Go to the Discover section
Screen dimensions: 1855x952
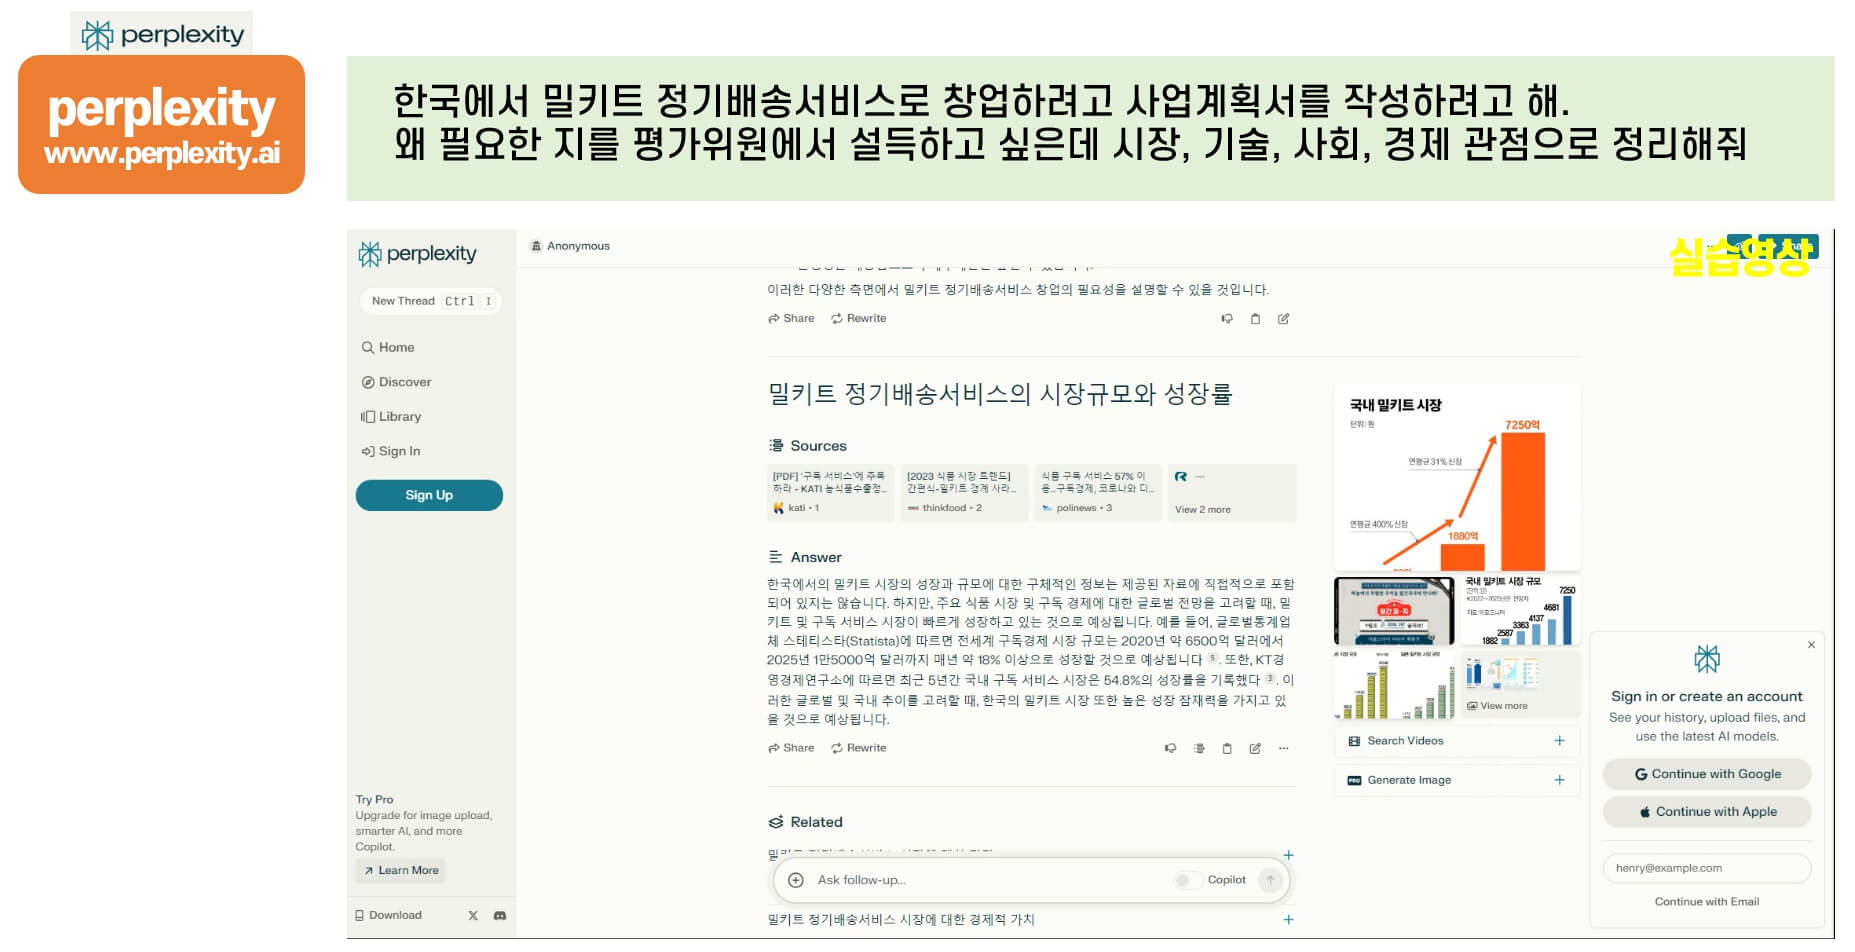point(396,382)
